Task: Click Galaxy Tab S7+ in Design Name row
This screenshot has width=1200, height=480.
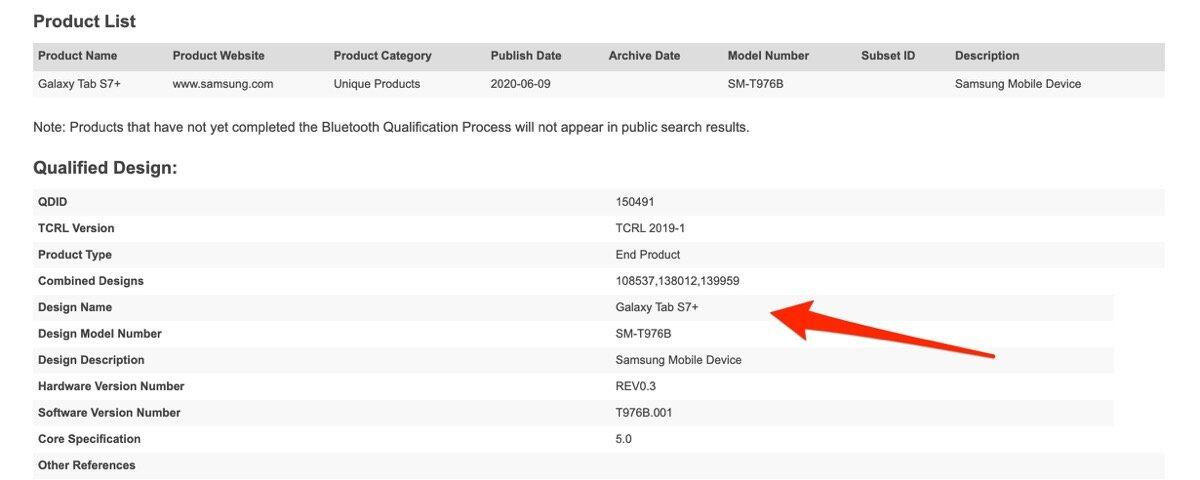Action: click(x=657, y=307)
